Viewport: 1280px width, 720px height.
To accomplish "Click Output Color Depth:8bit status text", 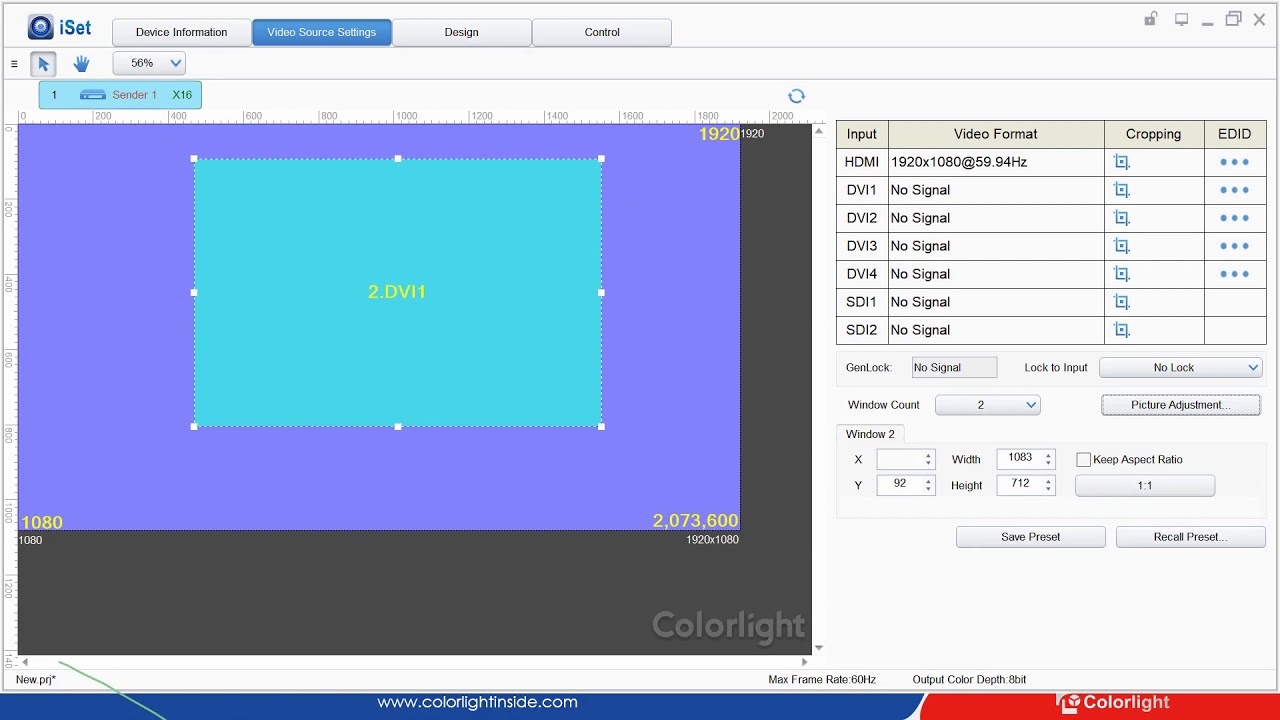I will (x=969, y=680).
